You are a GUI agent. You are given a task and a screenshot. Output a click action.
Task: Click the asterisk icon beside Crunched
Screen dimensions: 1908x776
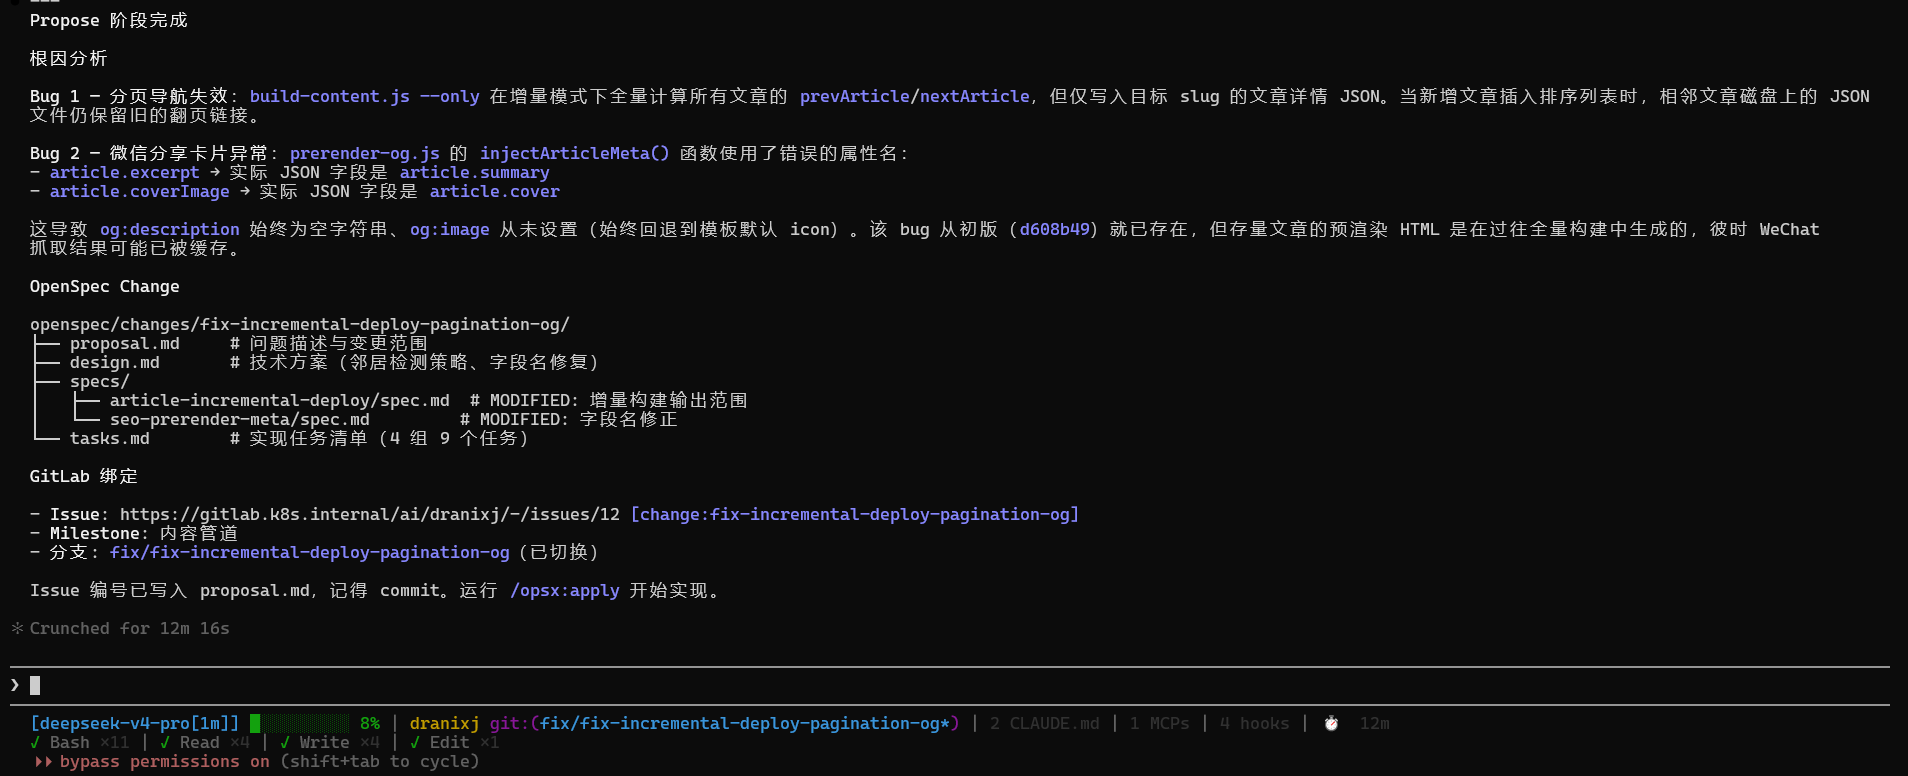tap(17, 628)
